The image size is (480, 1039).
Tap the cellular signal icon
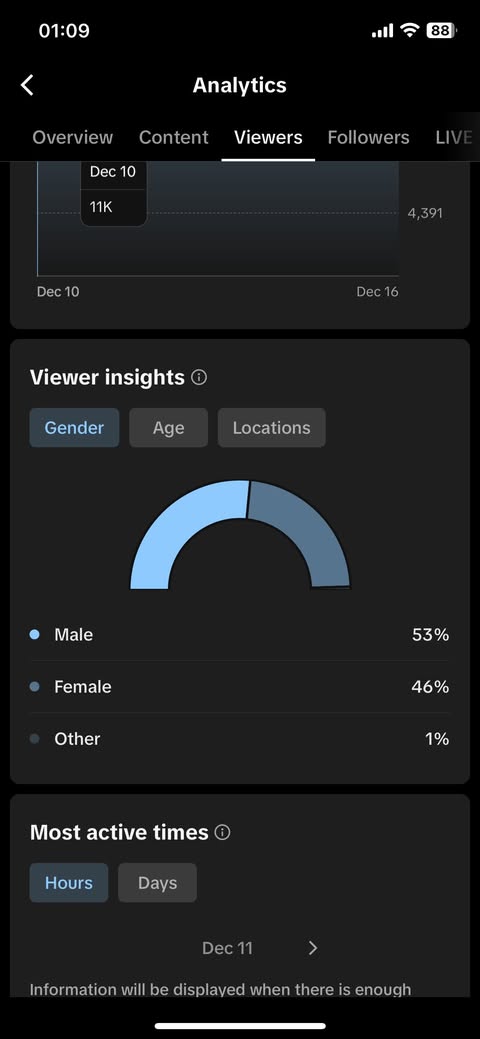[383, 31]
